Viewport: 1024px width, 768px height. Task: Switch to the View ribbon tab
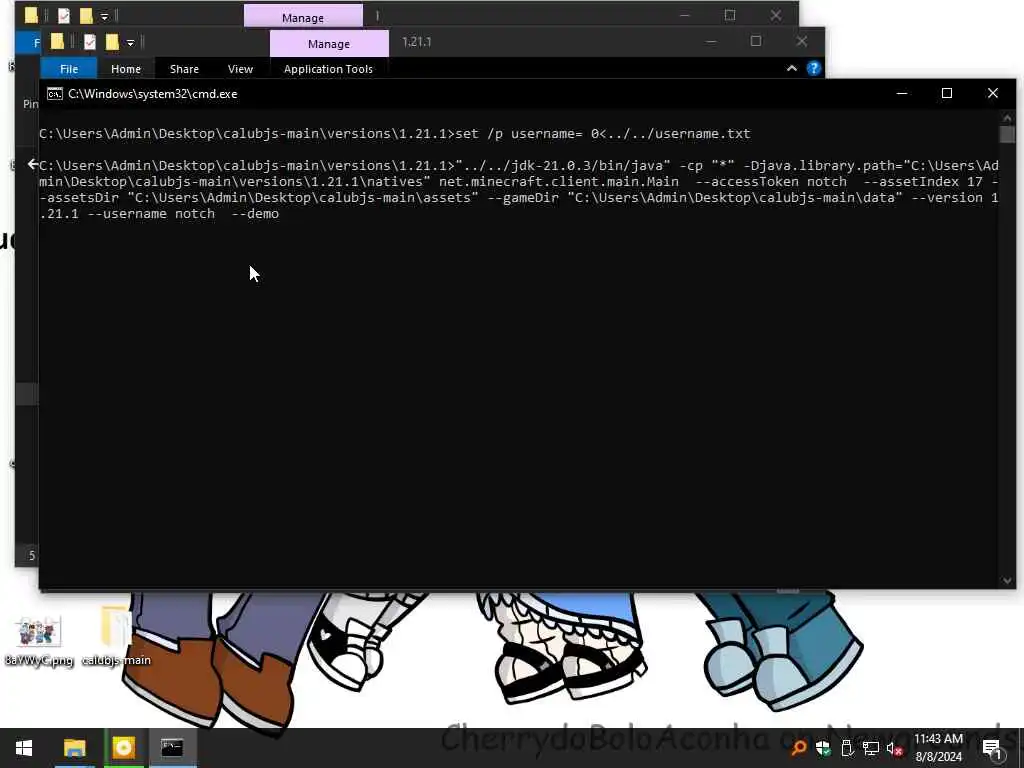click(x=240, y=69)
